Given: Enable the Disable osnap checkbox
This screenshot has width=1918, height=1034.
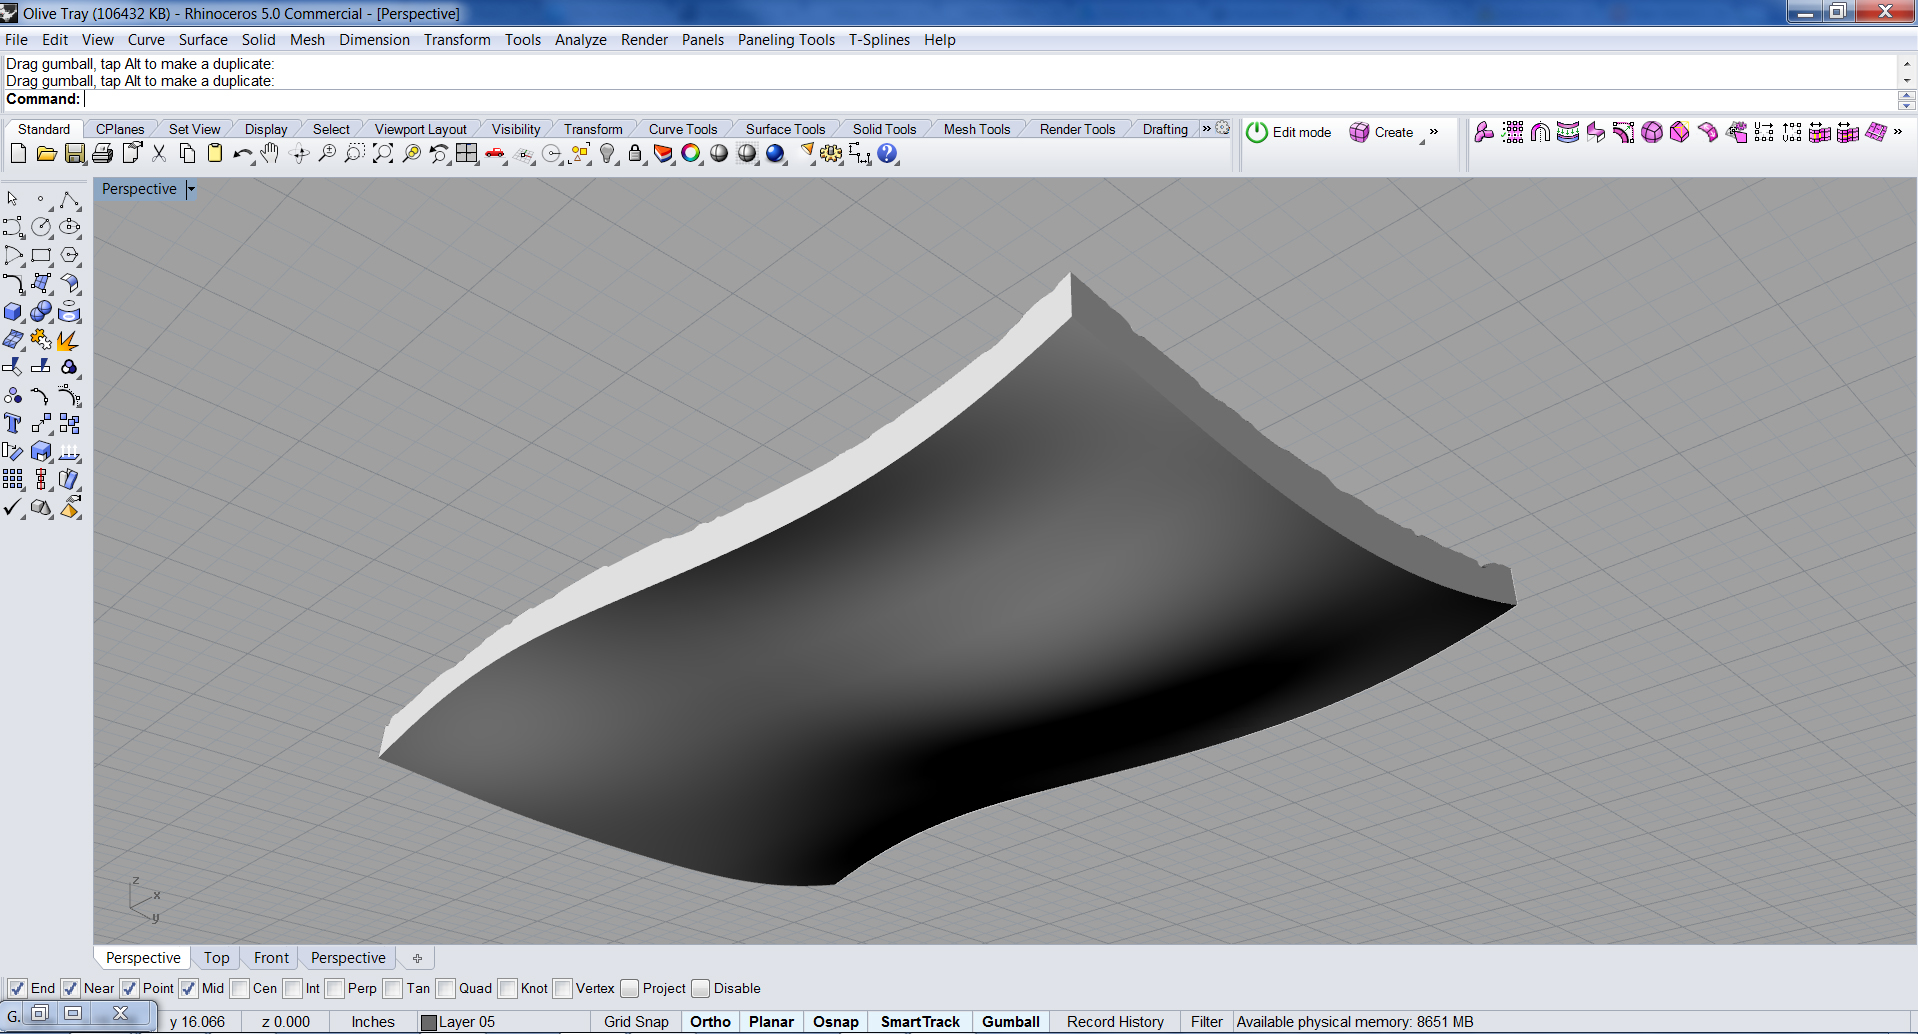Looking at the screenshot, I should tap(700, 988).
